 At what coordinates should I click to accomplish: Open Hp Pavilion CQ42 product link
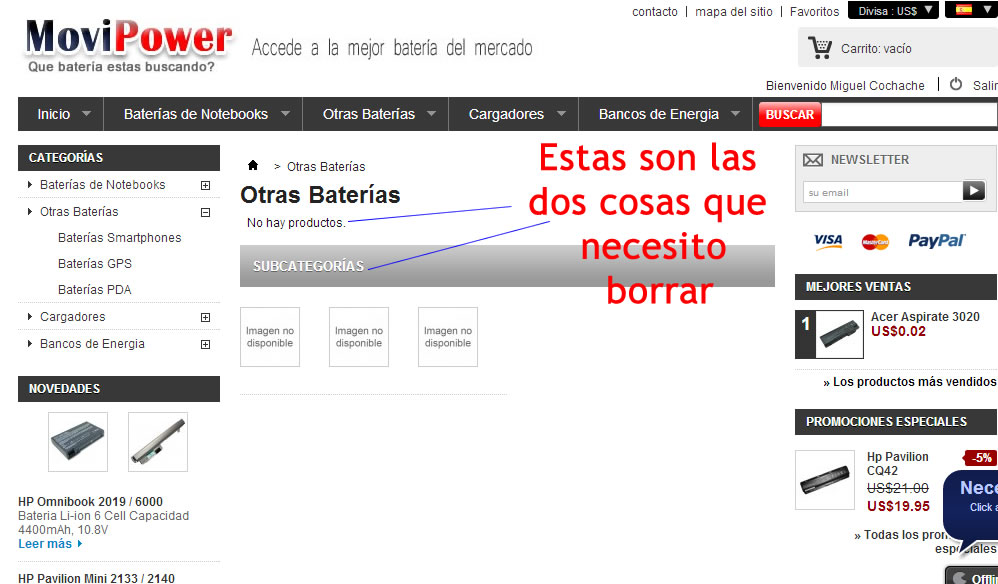(x=897, y=464)
